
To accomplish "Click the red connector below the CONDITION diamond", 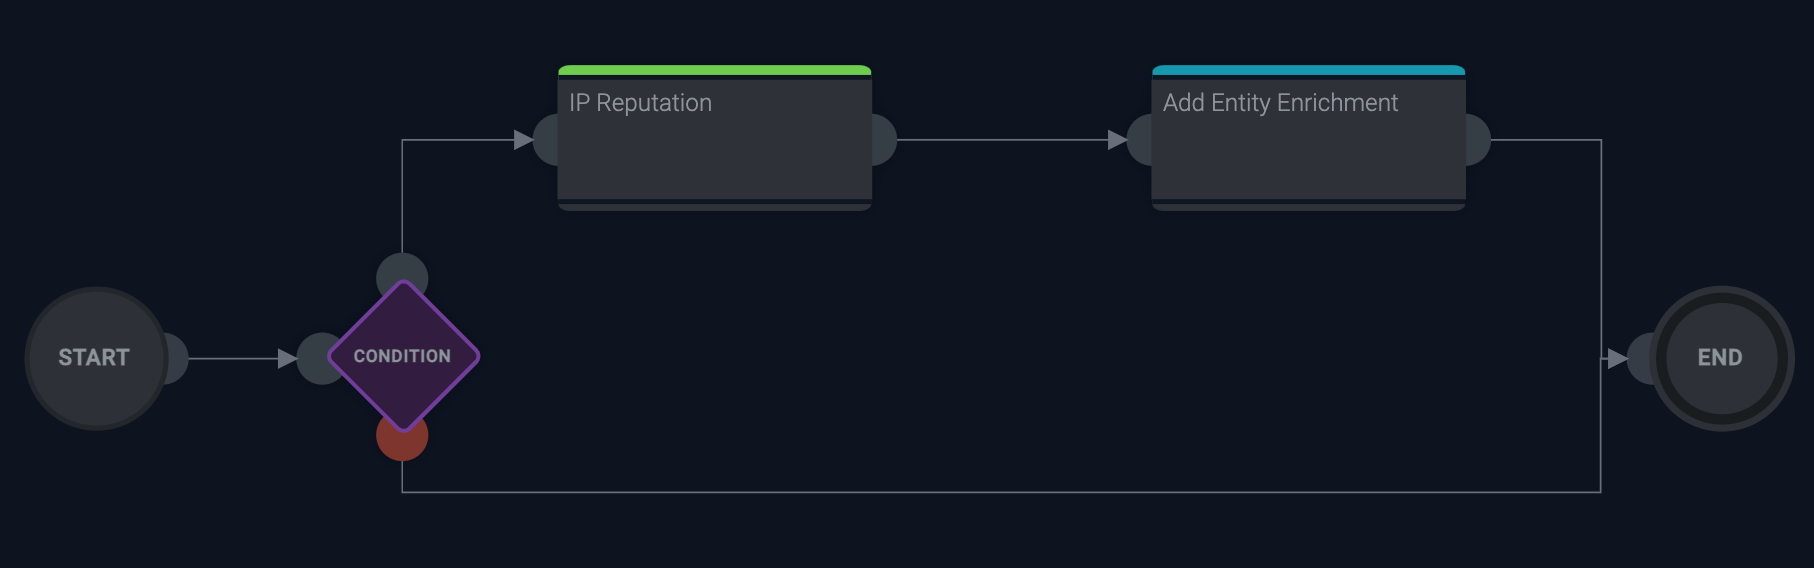I will pyautogui.click(x=402, y=446).
